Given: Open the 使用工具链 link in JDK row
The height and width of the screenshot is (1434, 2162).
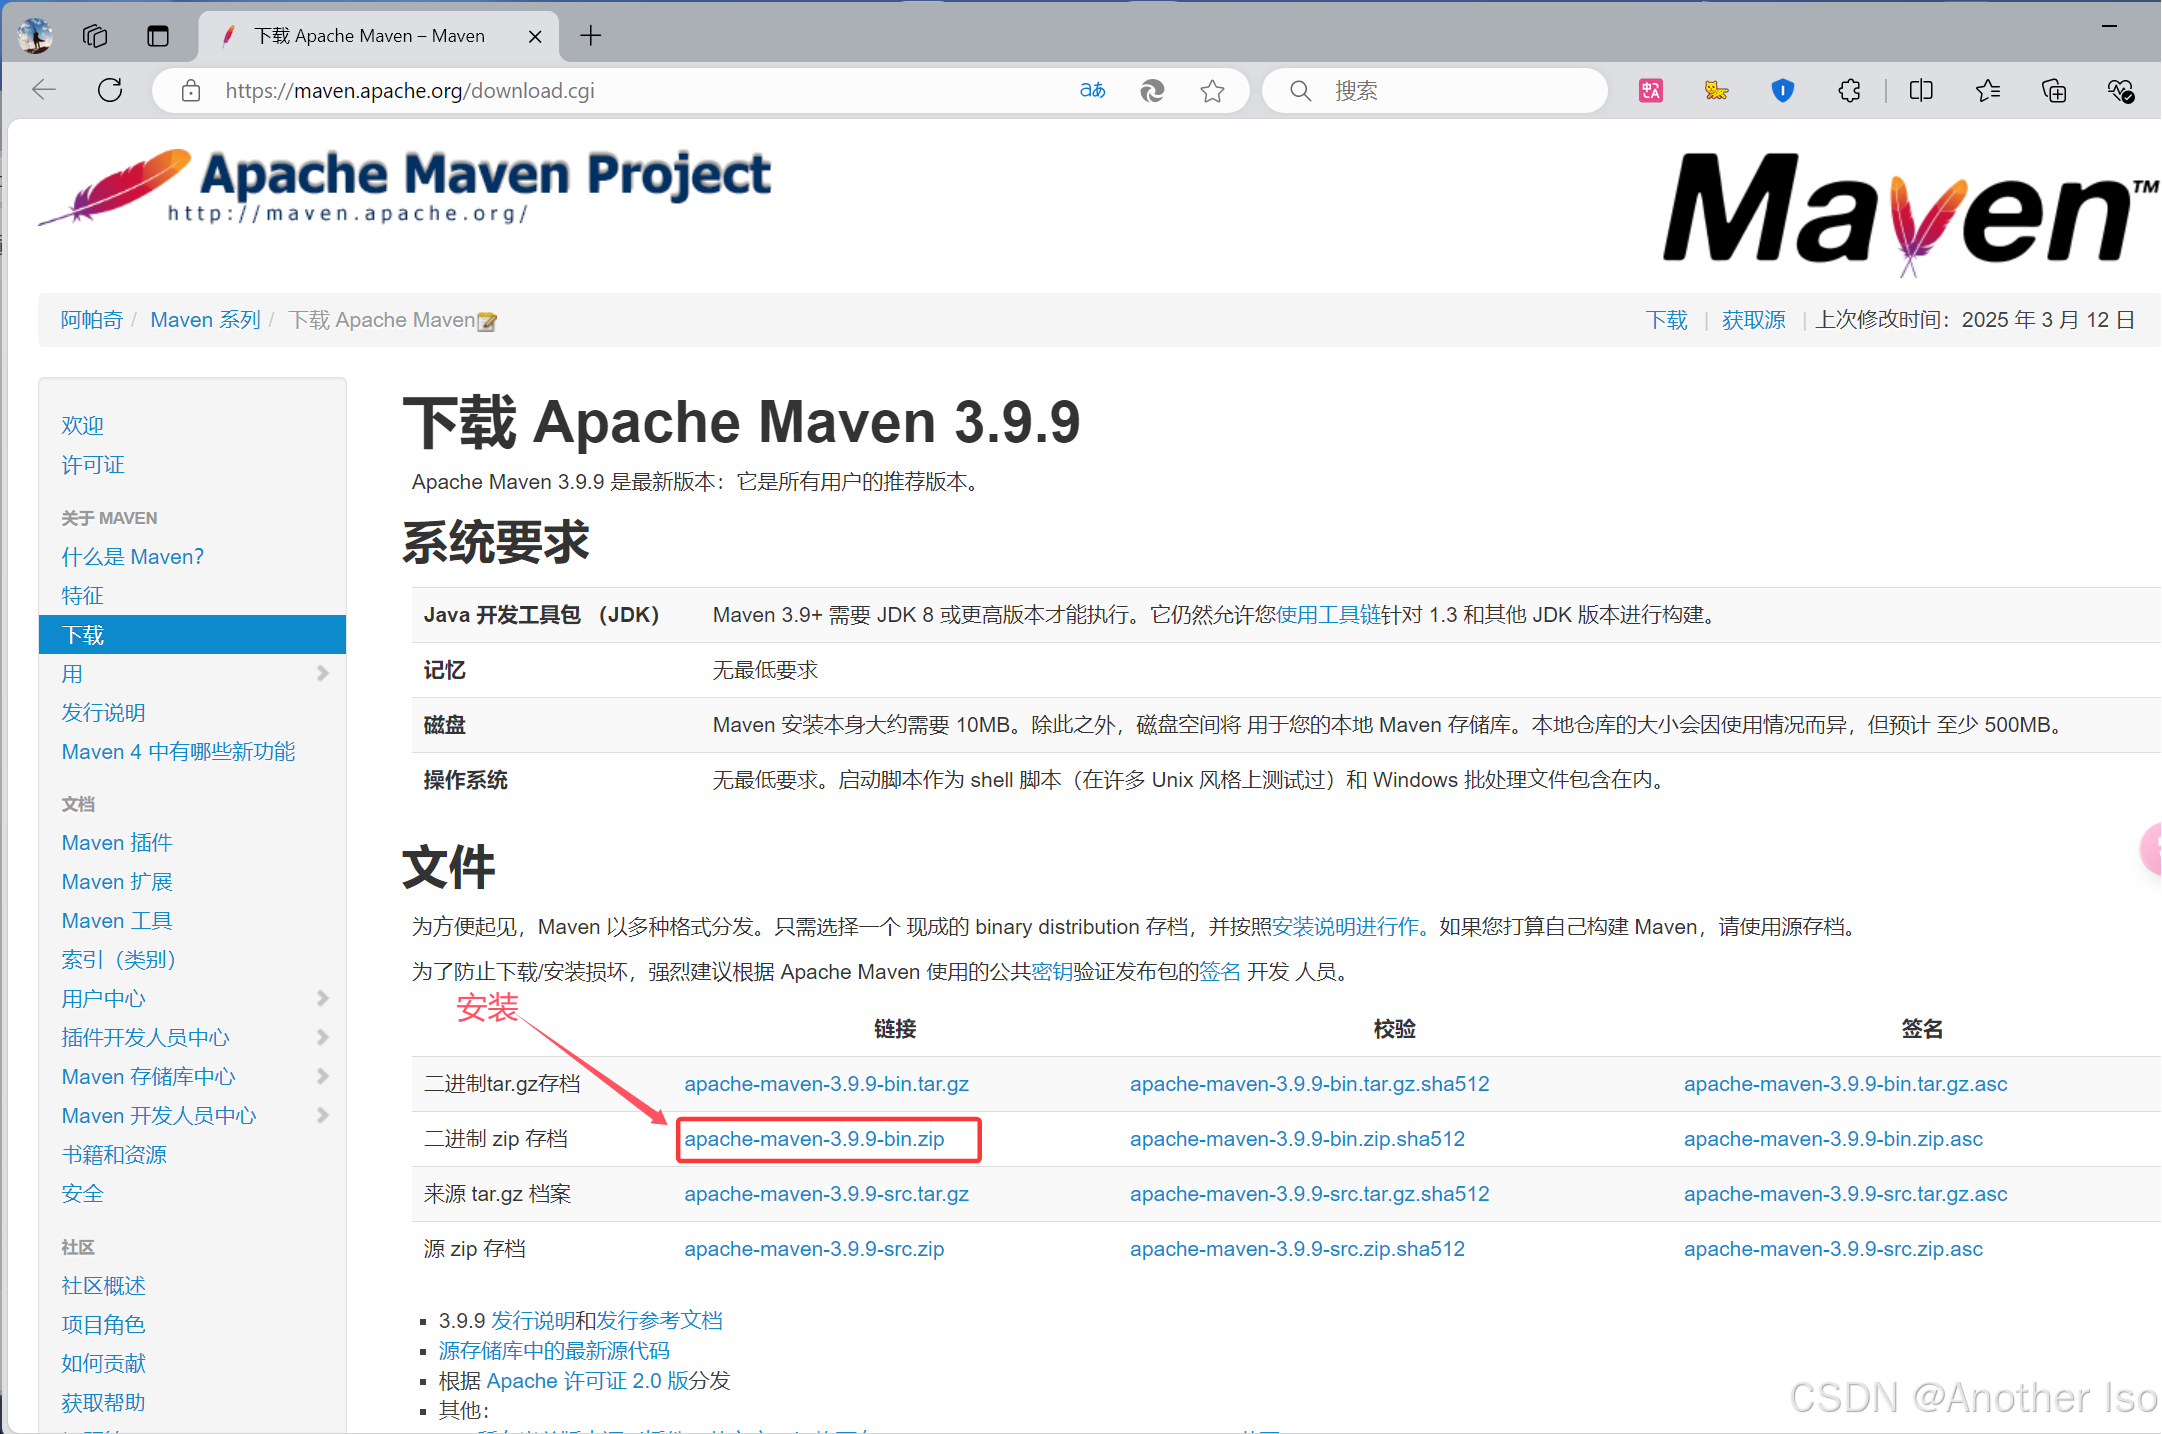Looking at the screenshot, I should [1328, 614].
